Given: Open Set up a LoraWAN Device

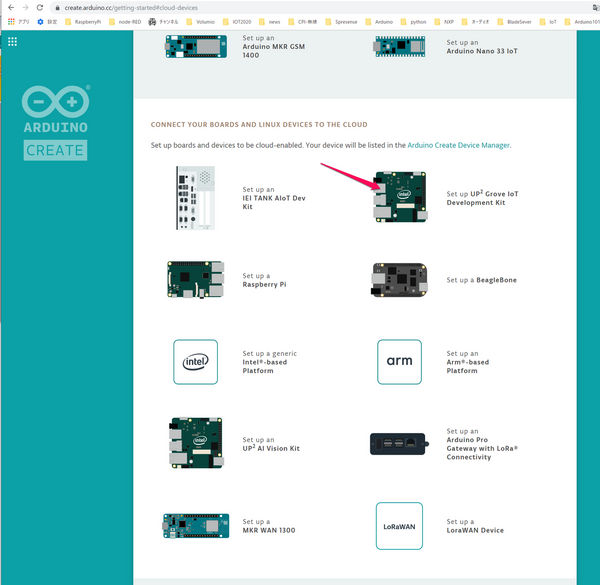Looking at the screenshot, I should pos(475,526).
